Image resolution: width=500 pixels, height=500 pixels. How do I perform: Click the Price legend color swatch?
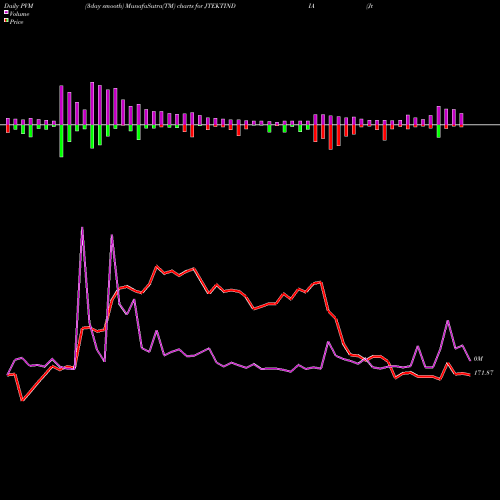pyautogui.click(x=6, y=21)
